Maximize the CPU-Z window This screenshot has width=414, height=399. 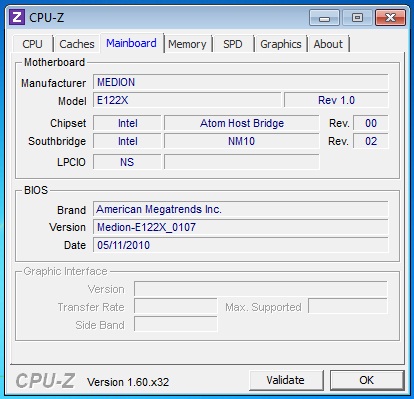357,18
